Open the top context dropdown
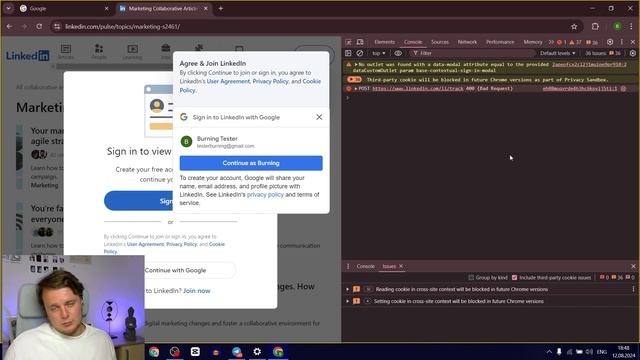This screenshot has height=360, width=640. 378,53
